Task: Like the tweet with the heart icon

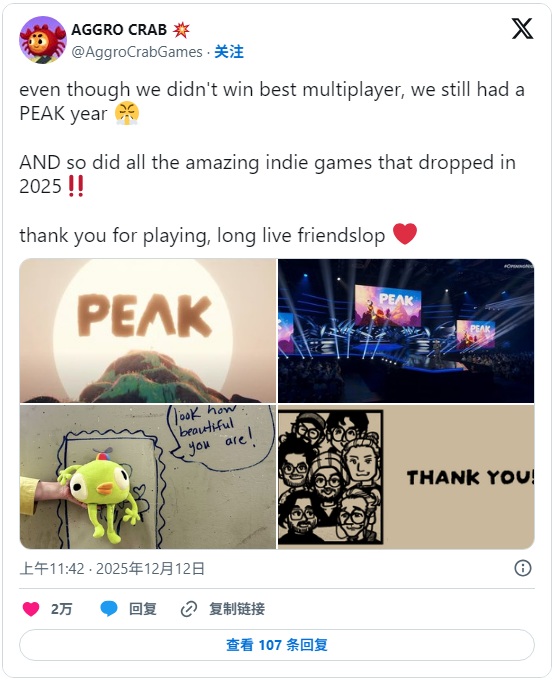Action: [x=31, y=609]
